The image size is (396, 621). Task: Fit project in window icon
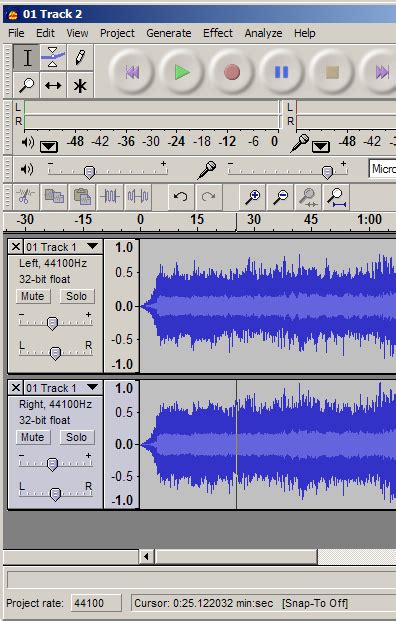coord(336,197)
